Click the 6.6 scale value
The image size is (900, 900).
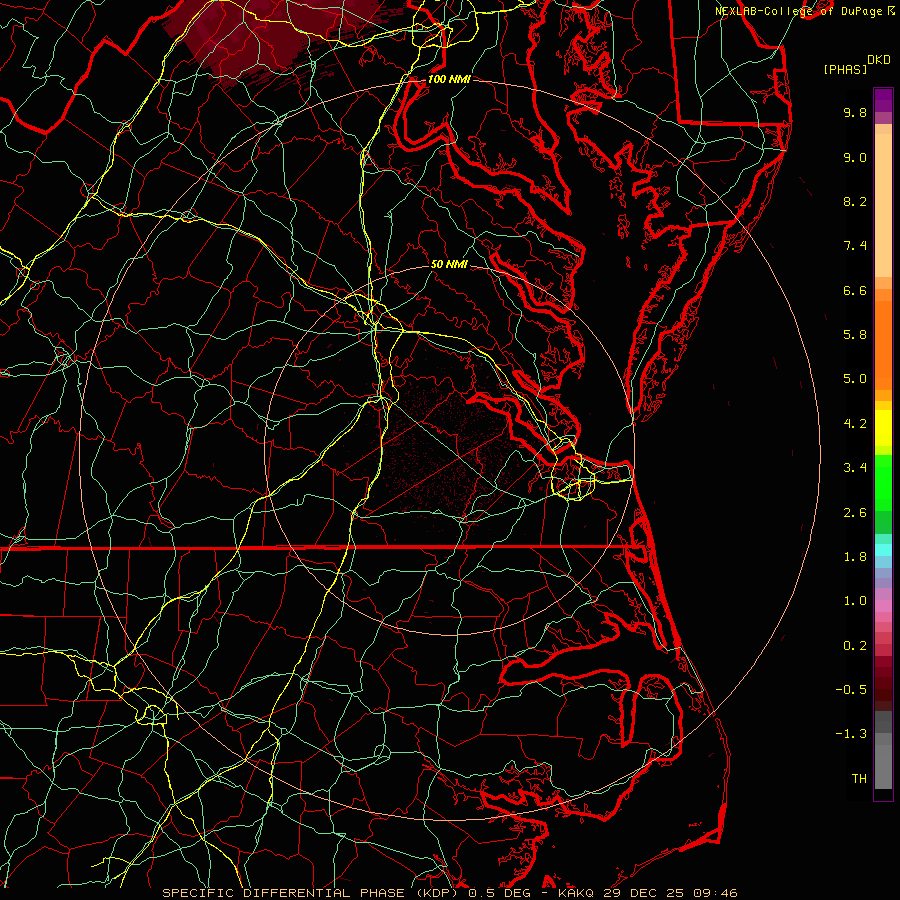click(x=855, y=290)
